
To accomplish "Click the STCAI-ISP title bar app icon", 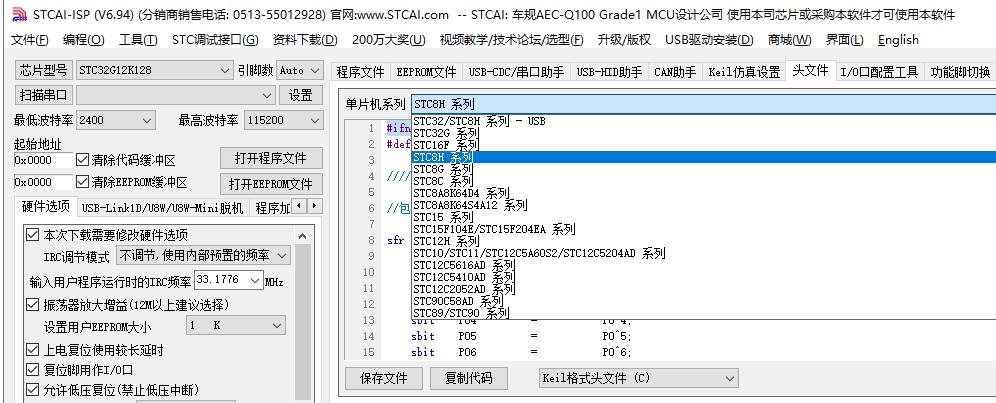I will click(x=20, y=13).
